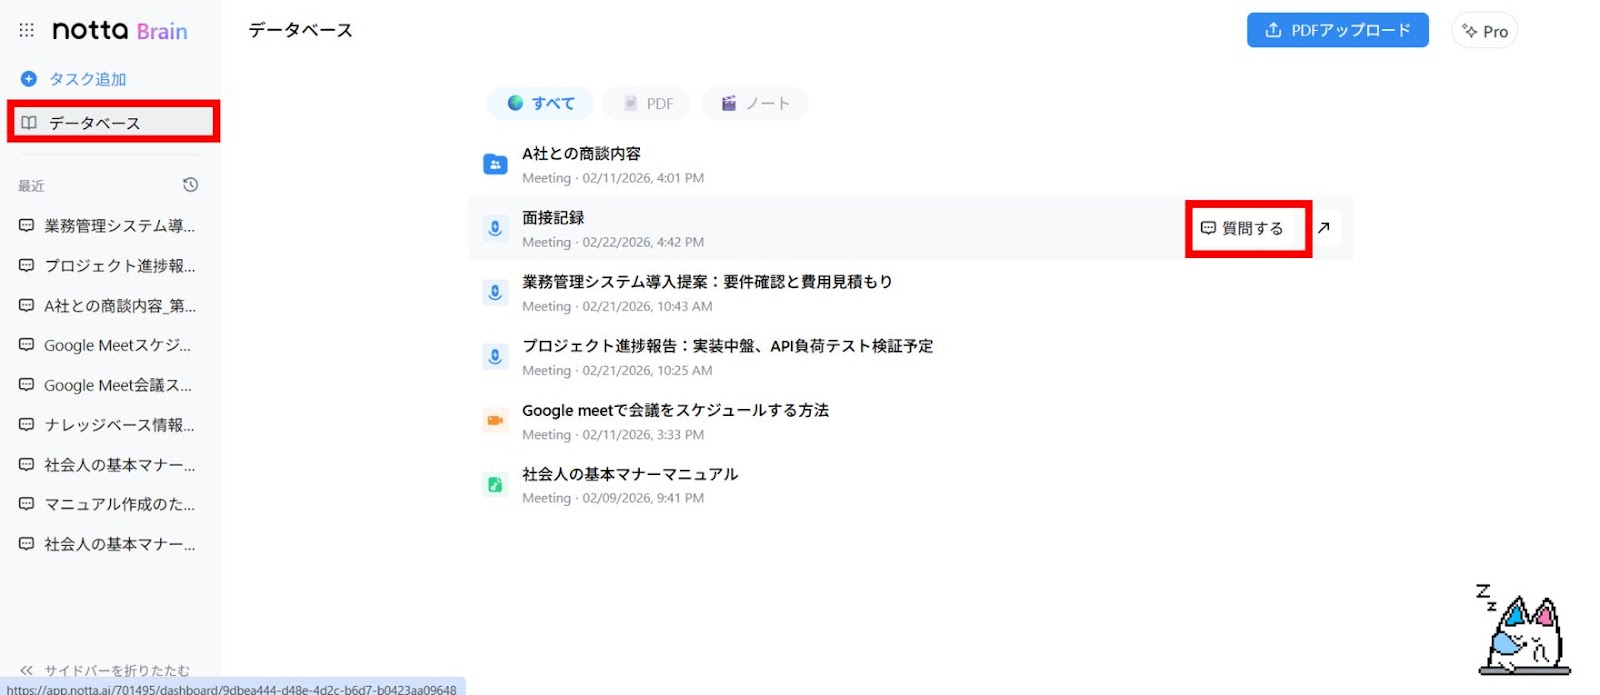Click the folder icon of A社との商談内容
1600x695 pixels.
(x=495, y=164)
